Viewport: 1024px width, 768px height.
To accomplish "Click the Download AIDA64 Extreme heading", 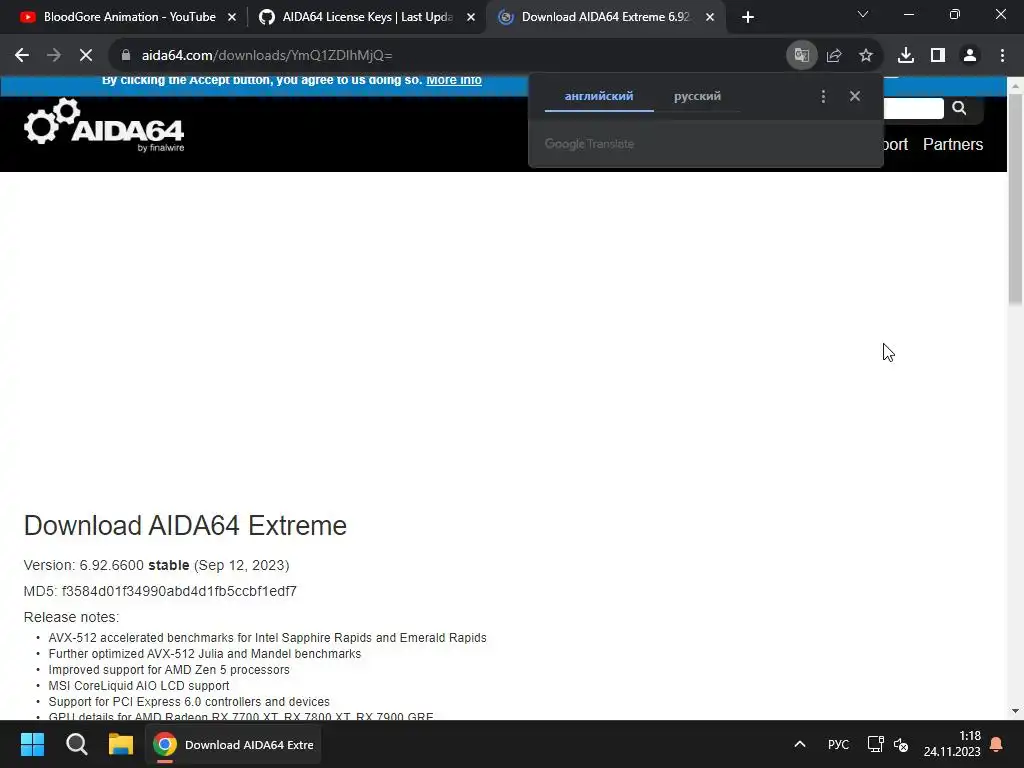I will 185,526.
